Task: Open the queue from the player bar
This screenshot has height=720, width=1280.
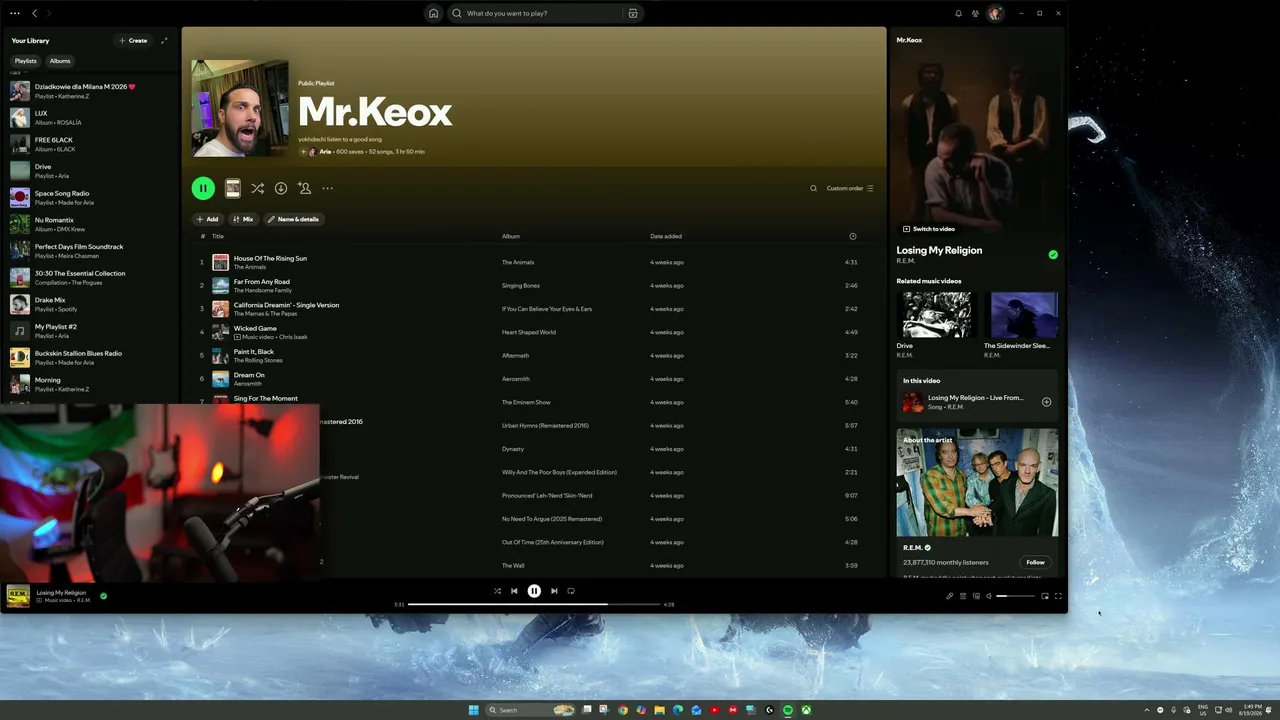Action: coord(963,596)
